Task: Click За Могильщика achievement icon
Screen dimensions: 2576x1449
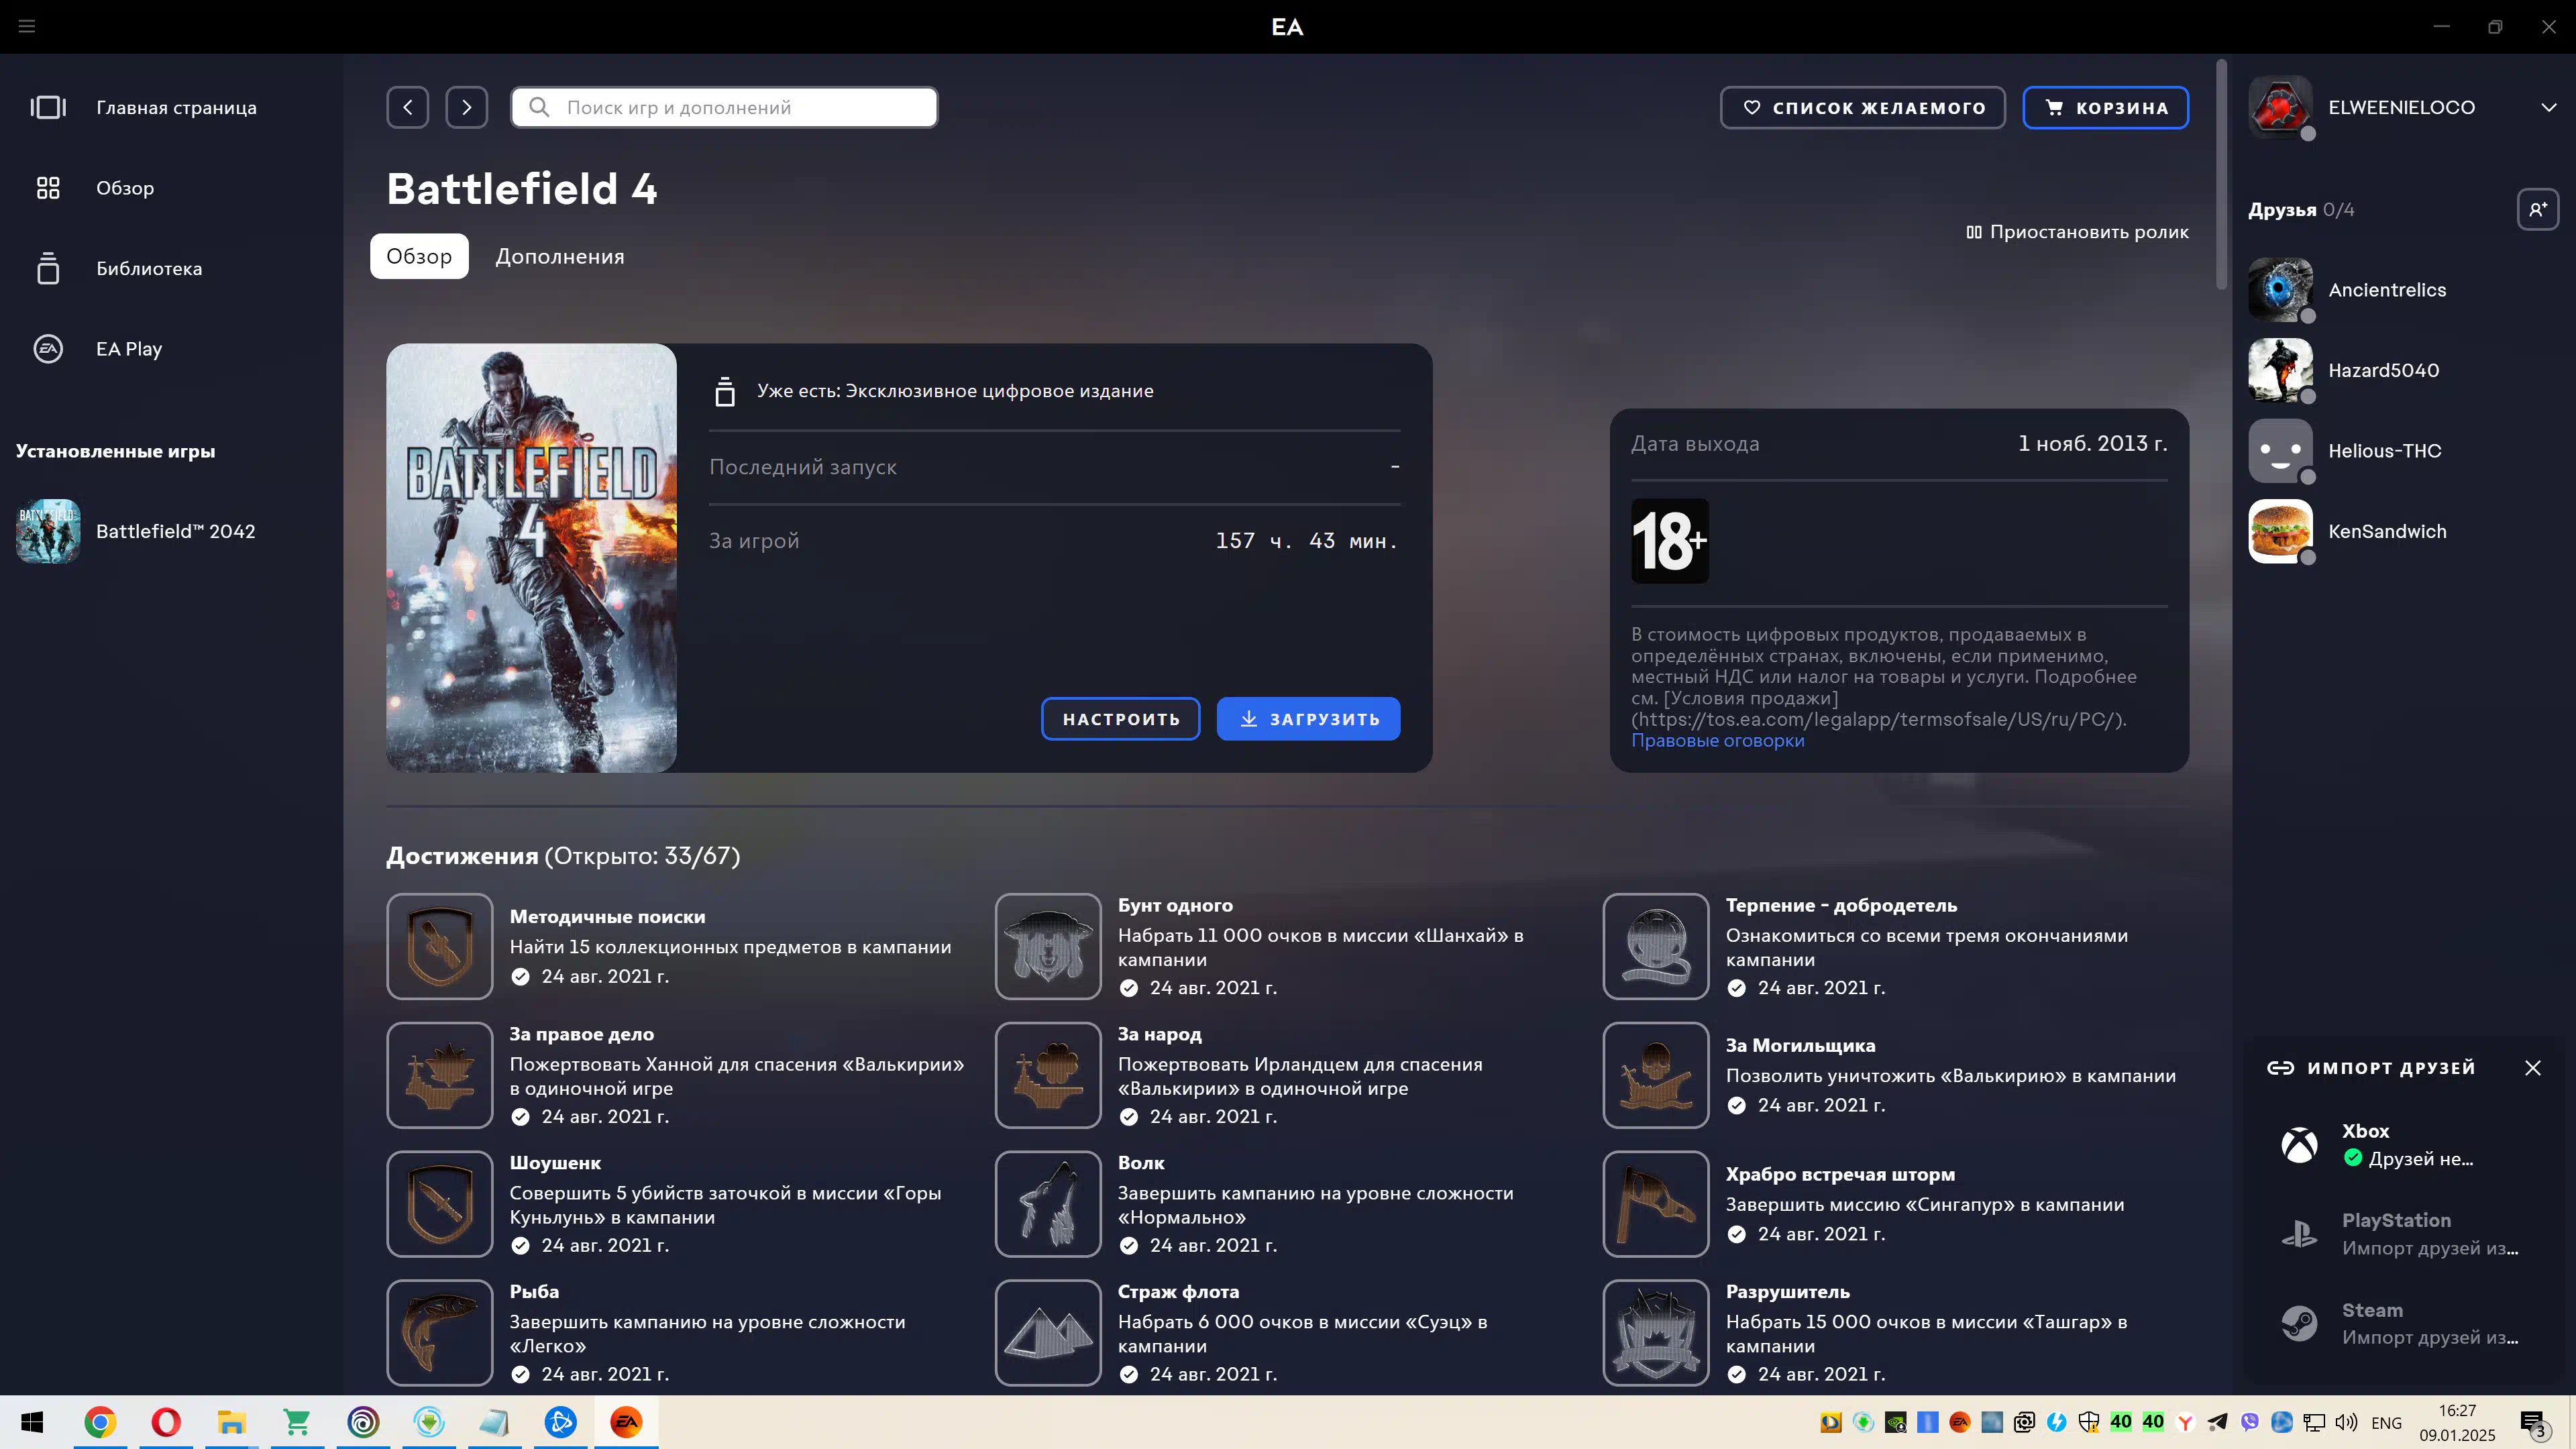Action: click(1656, 1075)
